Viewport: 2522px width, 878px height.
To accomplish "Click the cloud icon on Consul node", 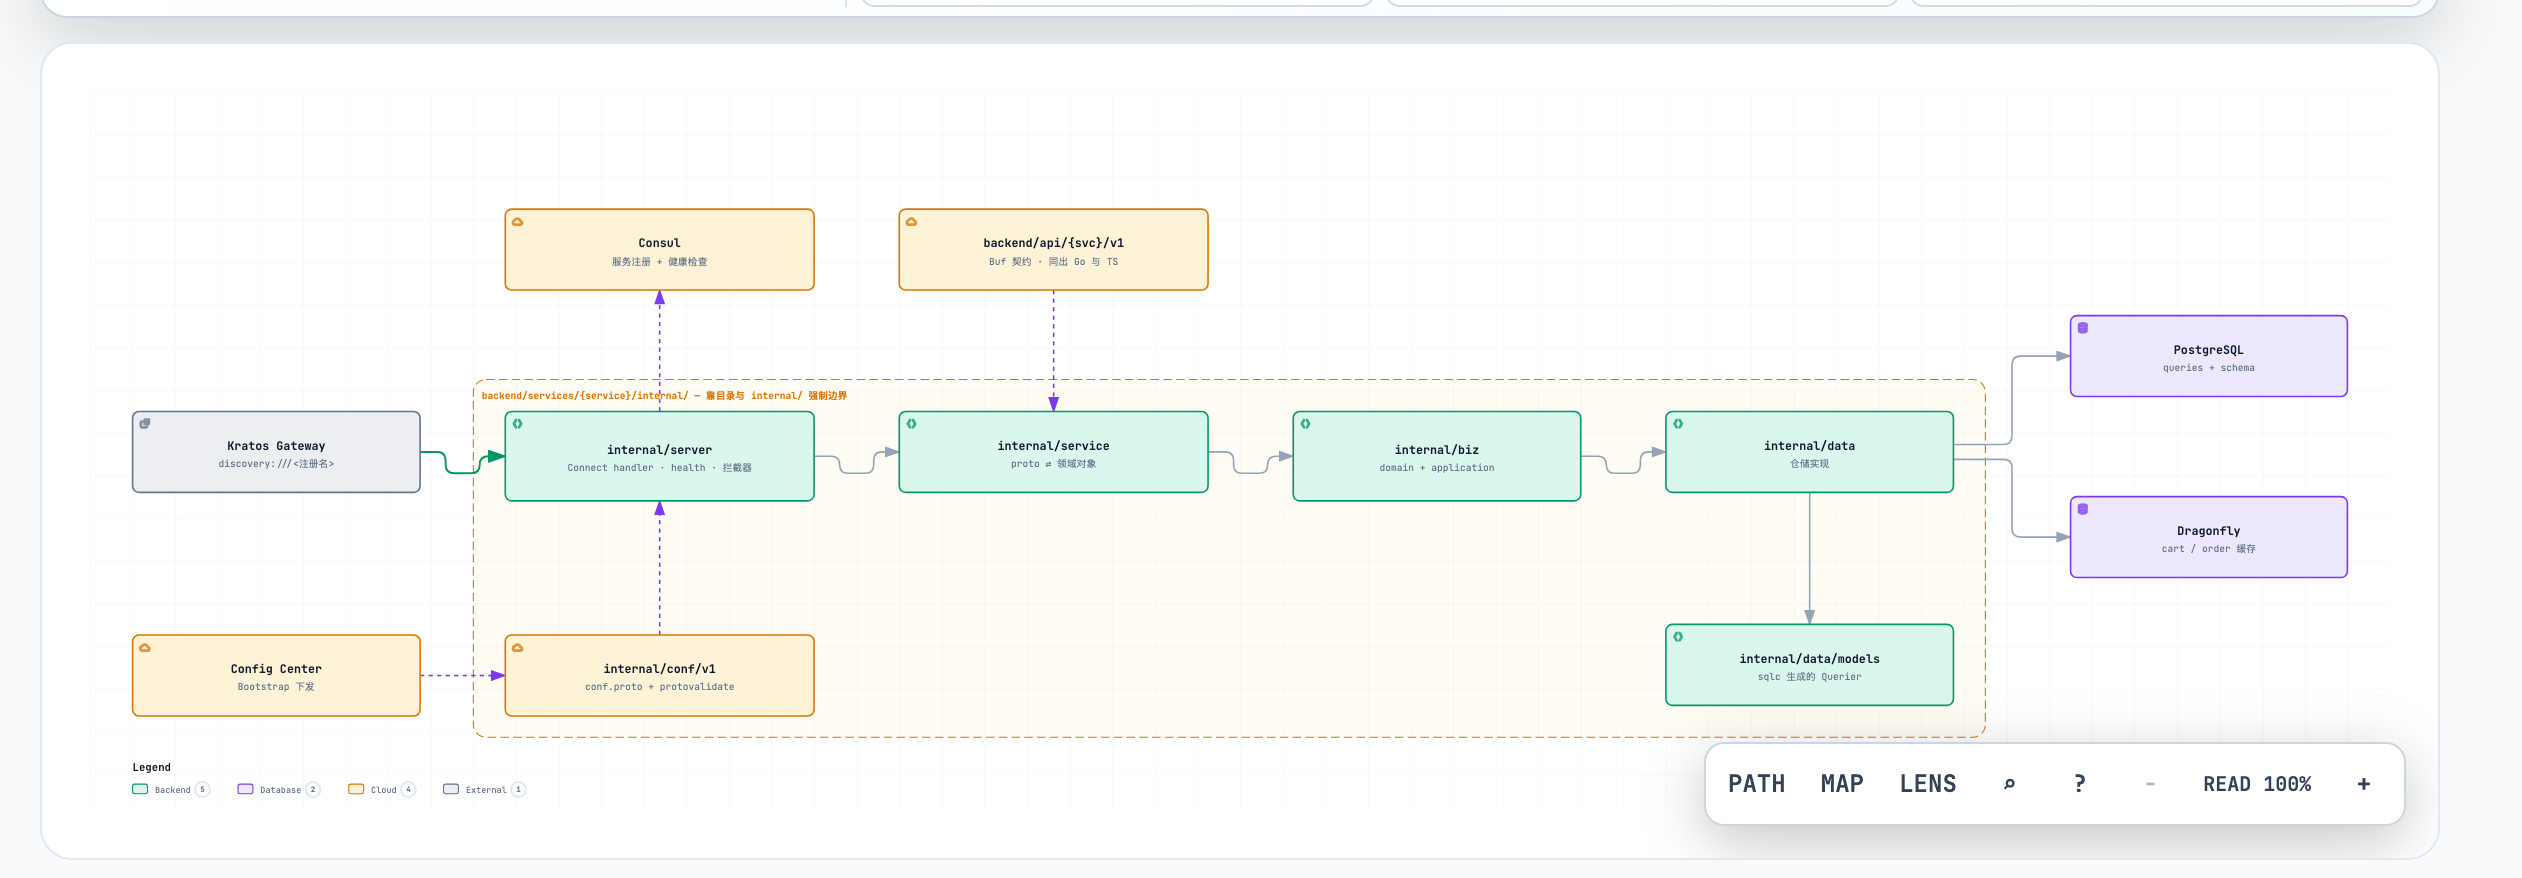I will coord(518,222).
